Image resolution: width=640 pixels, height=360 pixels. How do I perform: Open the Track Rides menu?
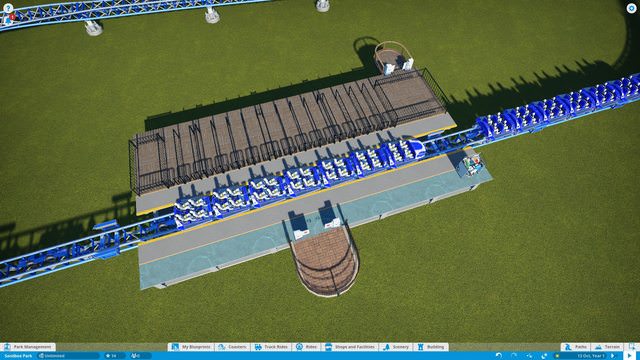click(x=271, y=347)
